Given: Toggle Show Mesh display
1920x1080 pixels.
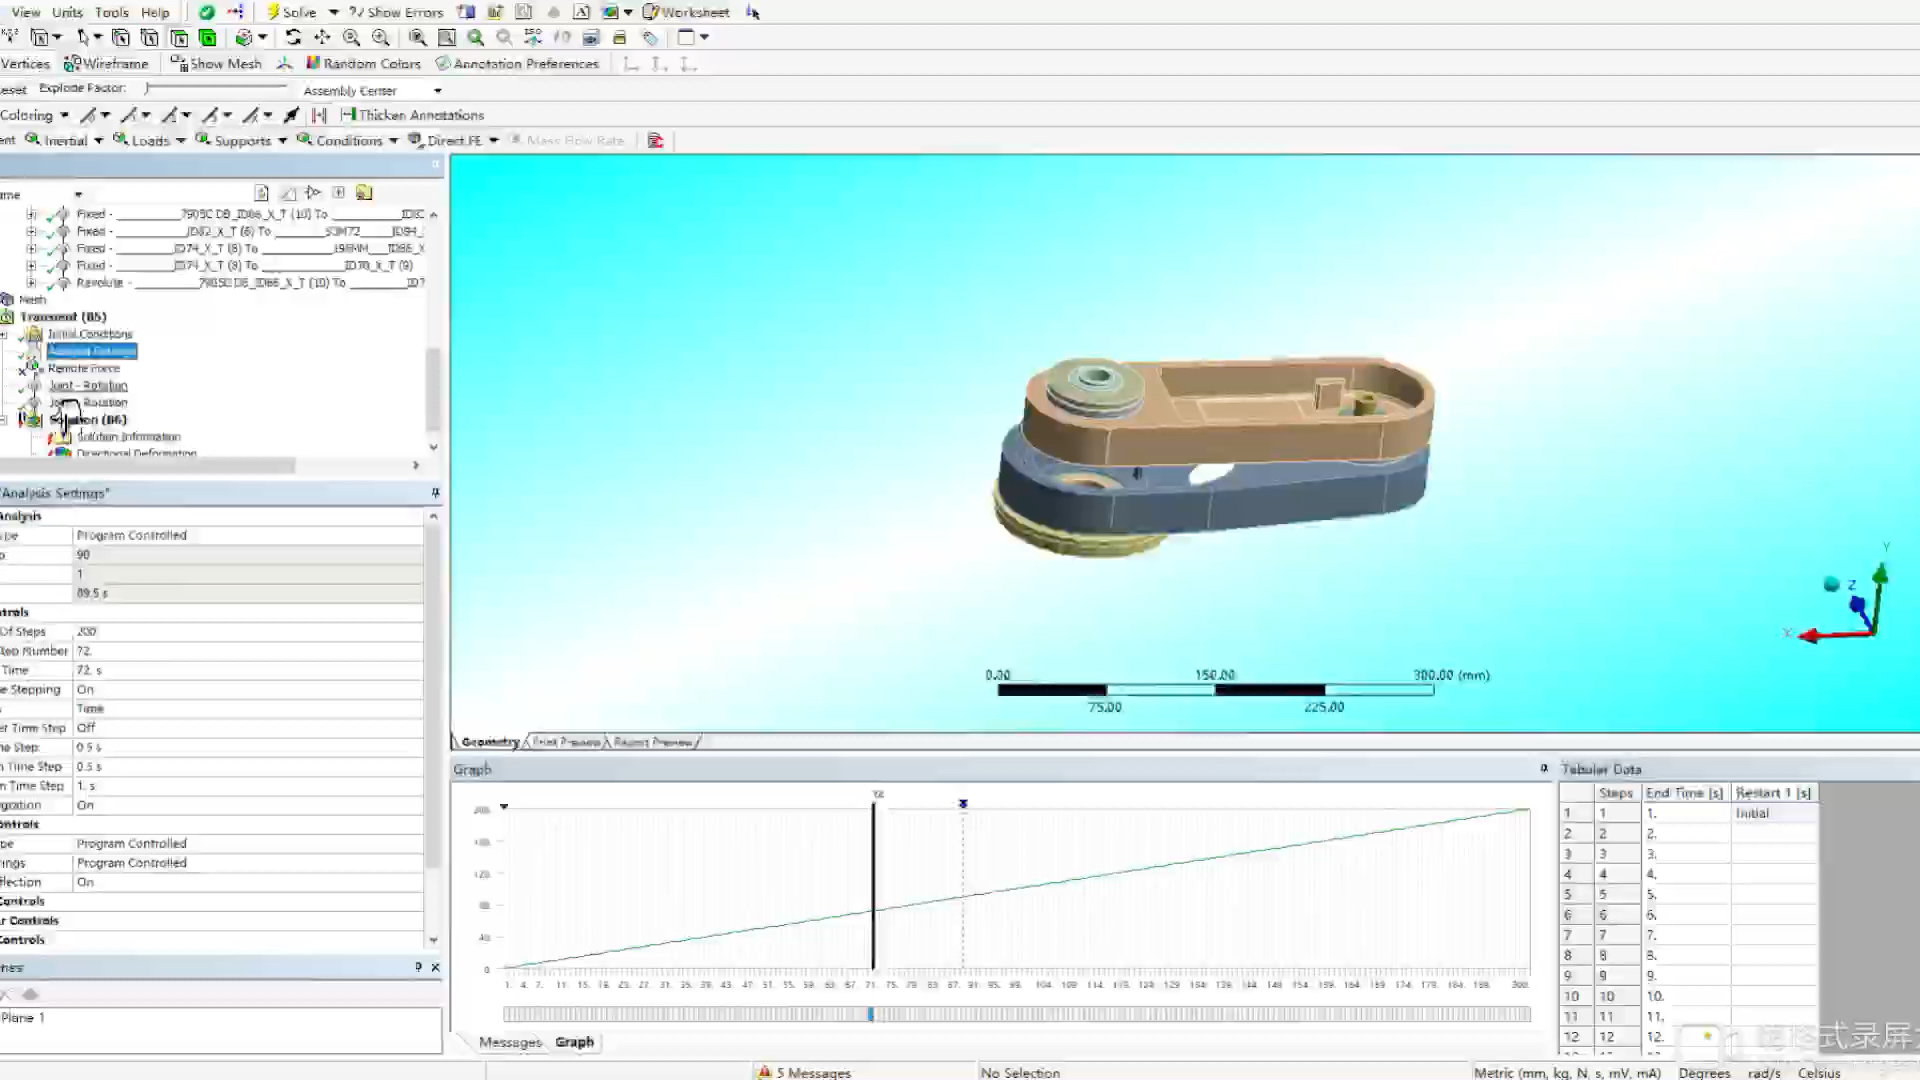Looking at the screenshot, I should point(216,63).
